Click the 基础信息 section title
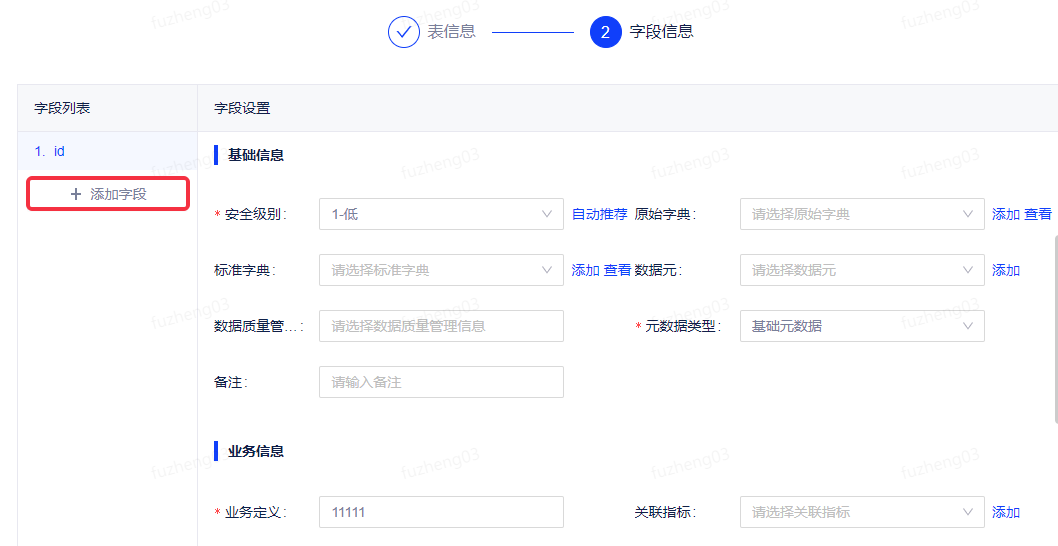The image size is (1058, 546). pos(256,155)
